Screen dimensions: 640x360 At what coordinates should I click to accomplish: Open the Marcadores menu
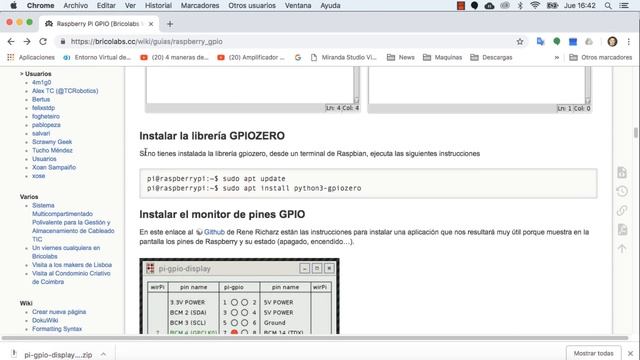click(x=200, y=6)
